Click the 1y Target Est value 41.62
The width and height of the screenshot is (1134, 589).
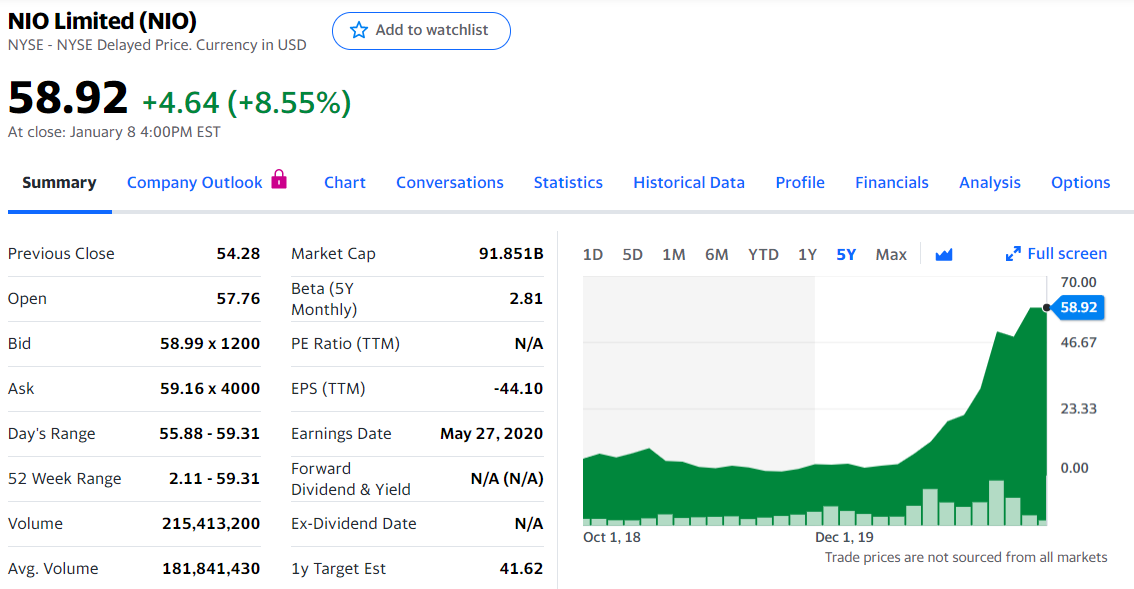521,569
